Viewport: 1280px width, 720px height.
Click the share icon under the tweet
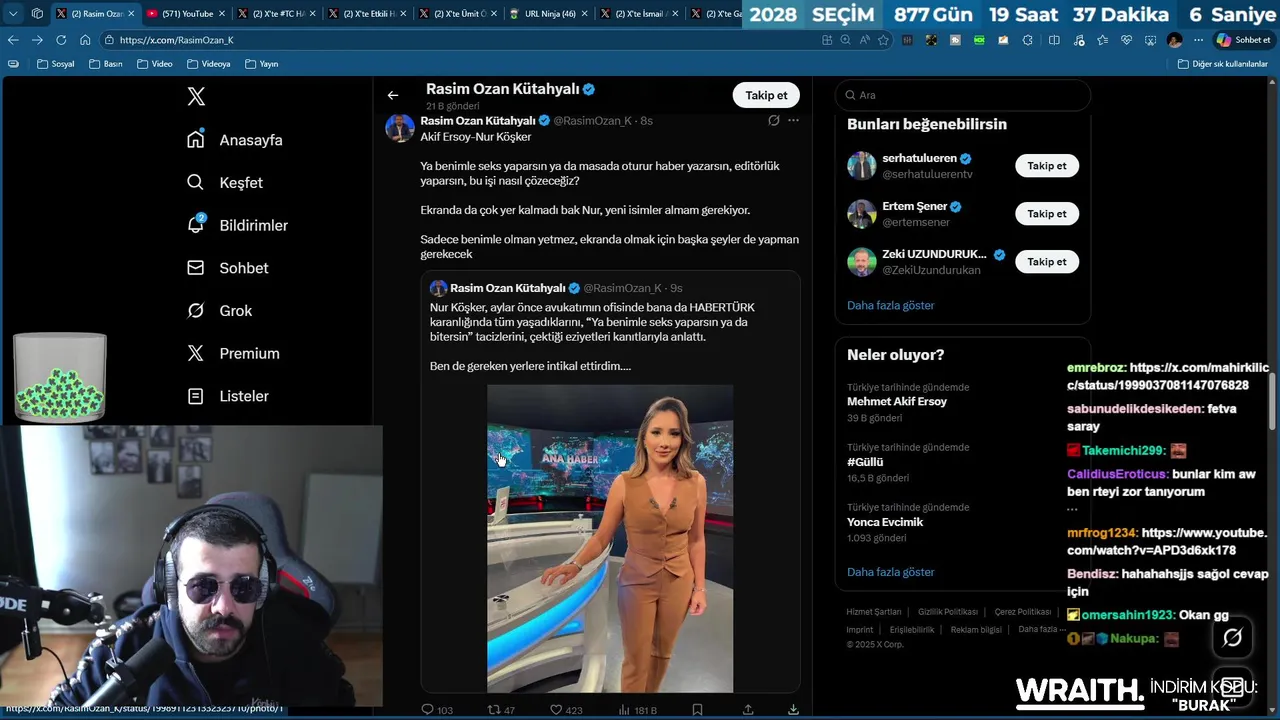click(748, 710)
